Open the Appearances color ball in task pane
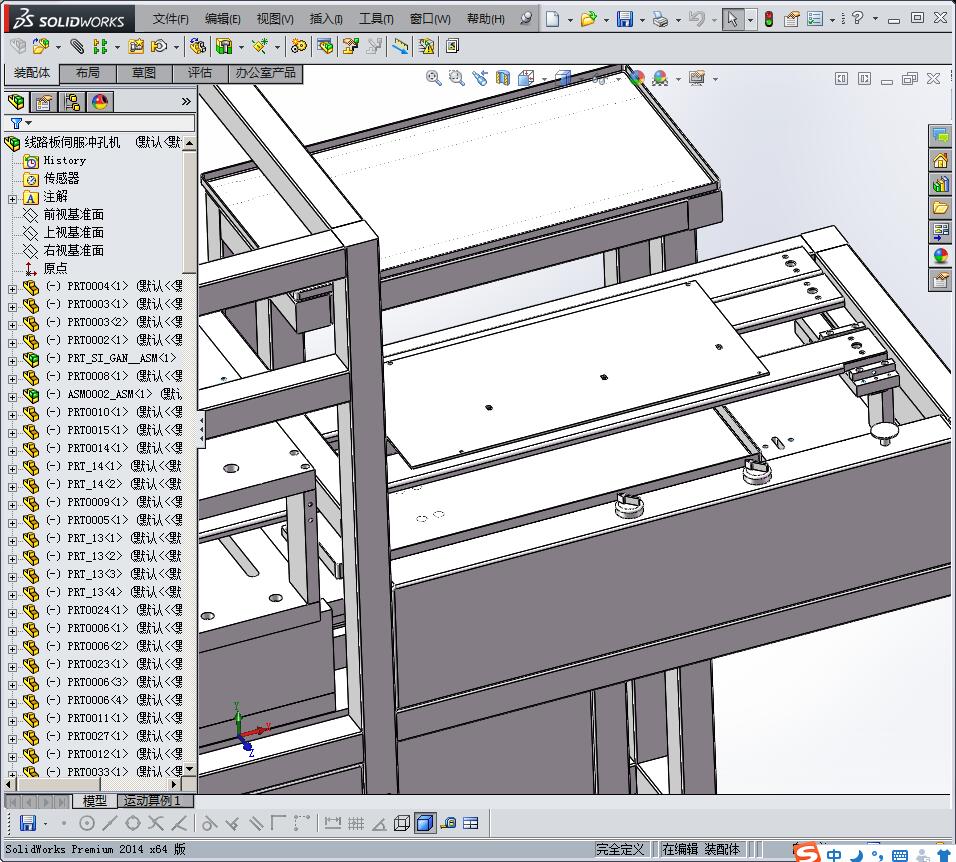Viewport: 956px width, 862px height. 940,256
